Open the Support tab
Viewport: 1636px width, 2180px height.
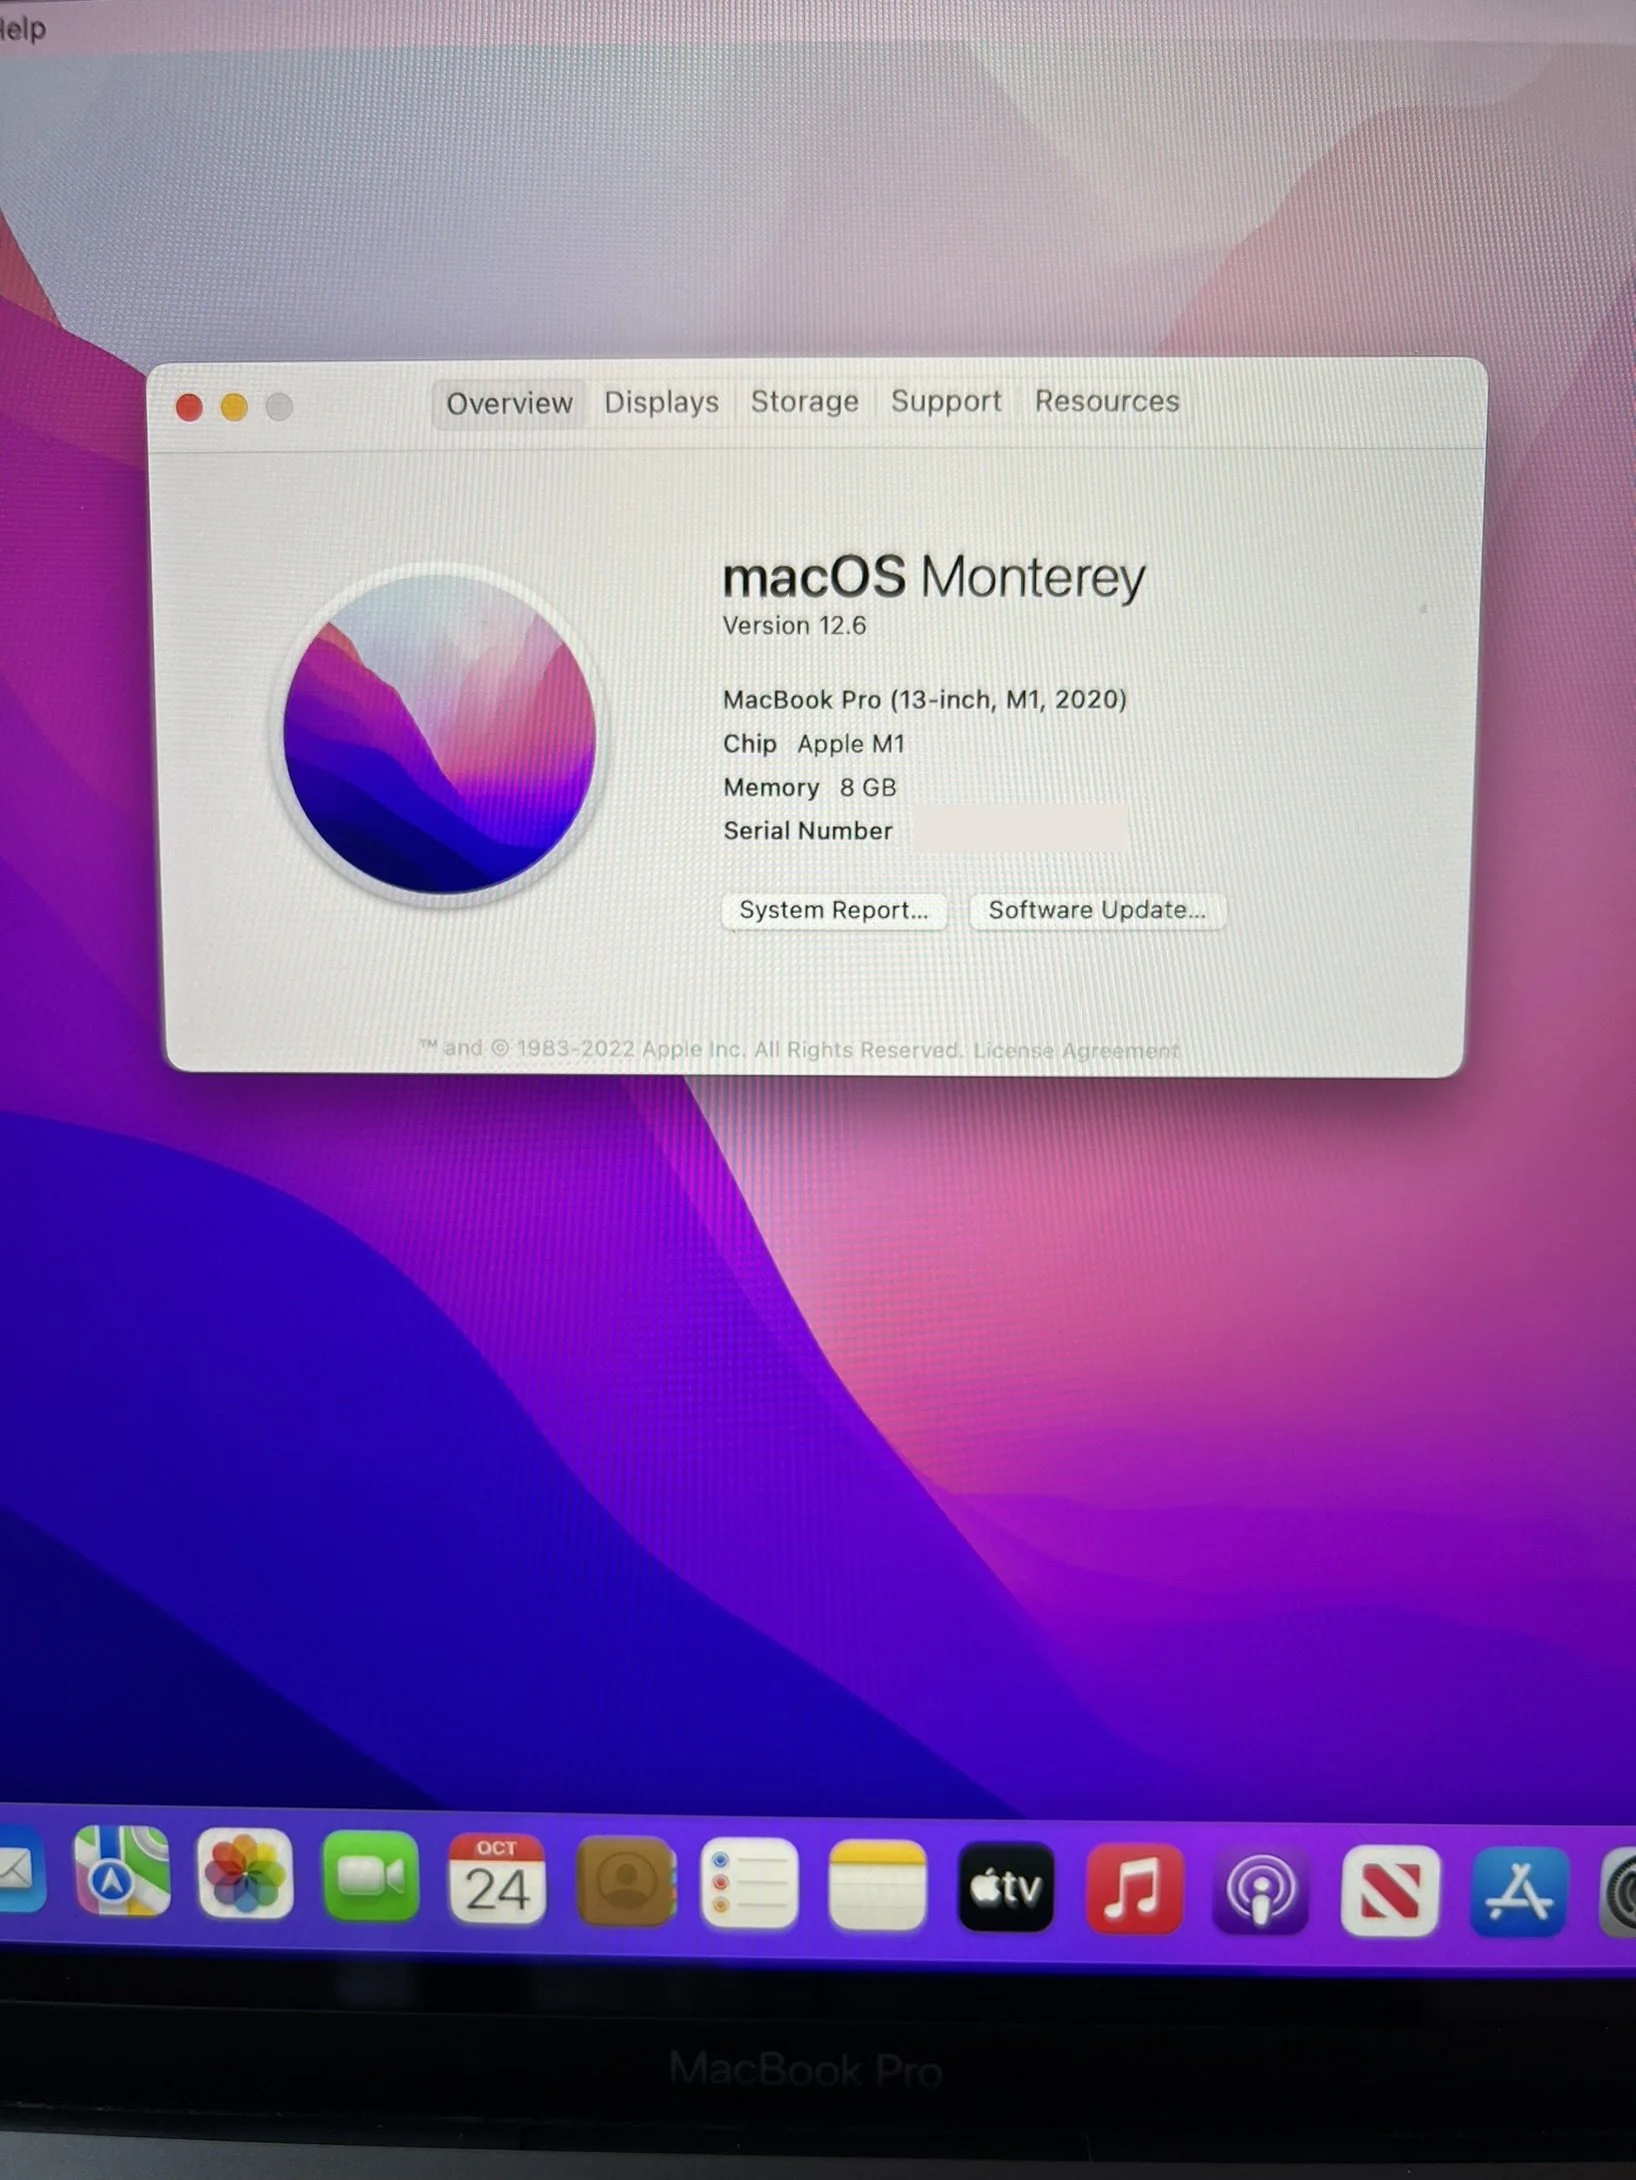click(x=946, y=401)
